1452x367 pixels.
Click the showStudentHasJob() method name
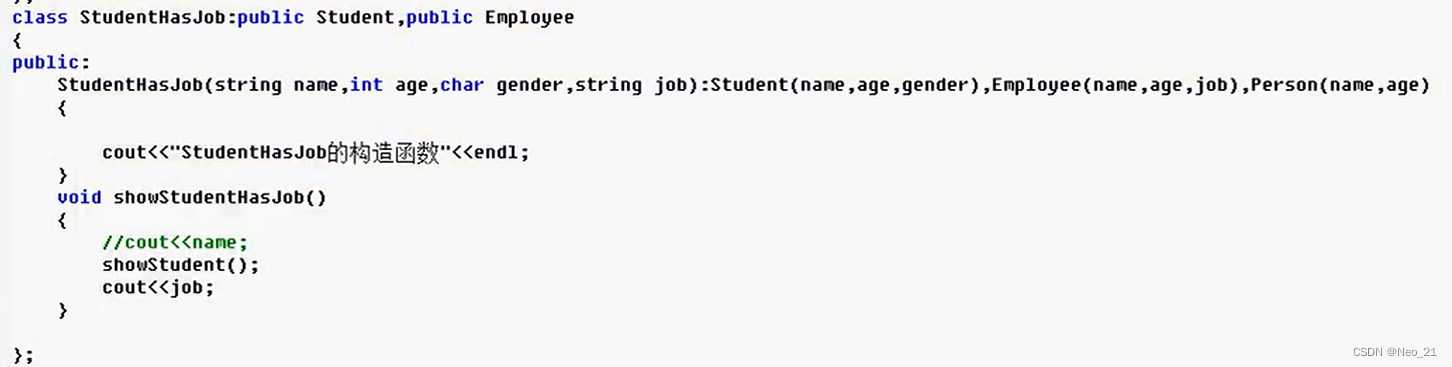pos(220,197)
